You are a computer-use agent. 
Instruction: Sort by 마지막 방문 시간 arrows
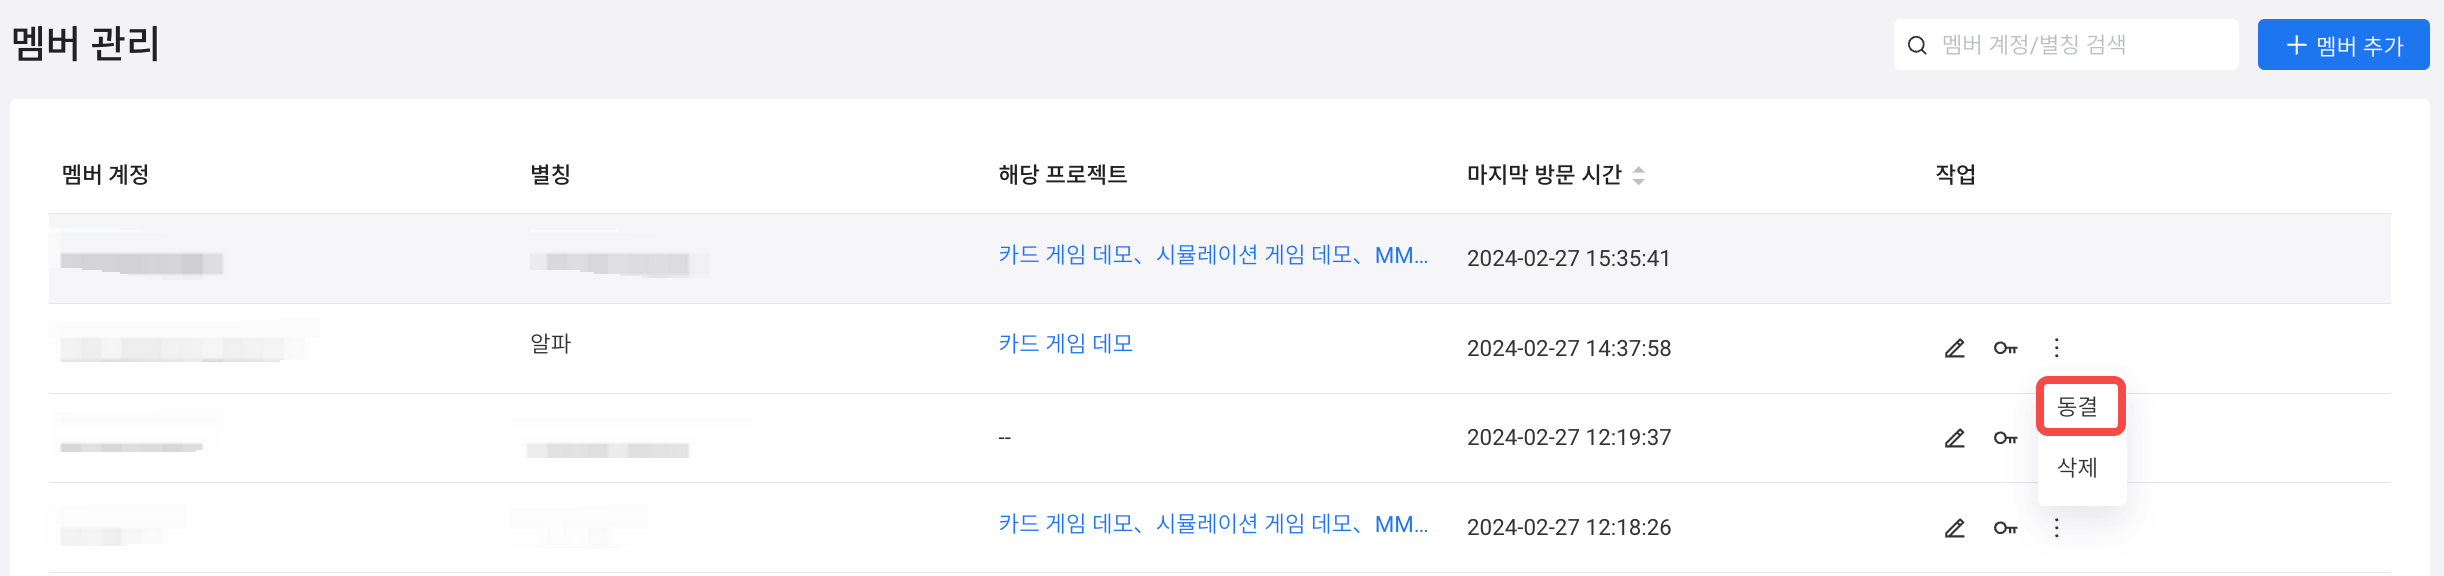pyautogui.click(x=1638, y=175)
